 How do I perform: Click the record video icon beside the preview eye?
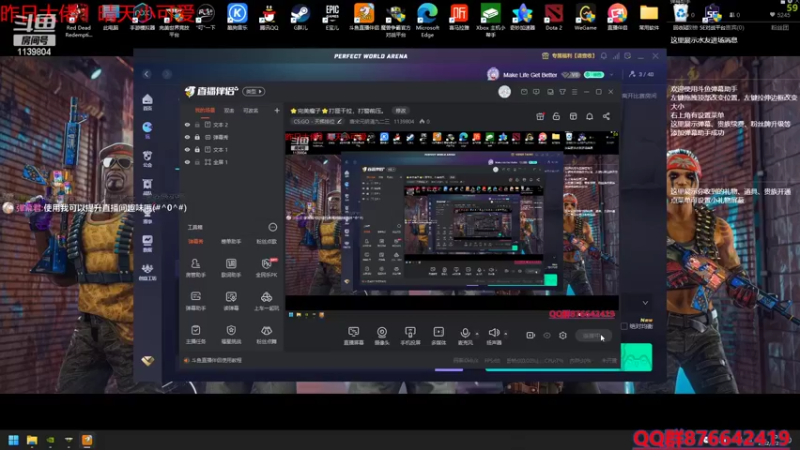531,335
